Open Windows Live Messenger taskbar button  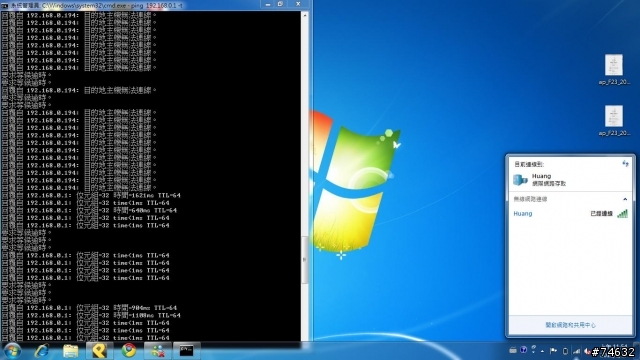tap(158, 351)
